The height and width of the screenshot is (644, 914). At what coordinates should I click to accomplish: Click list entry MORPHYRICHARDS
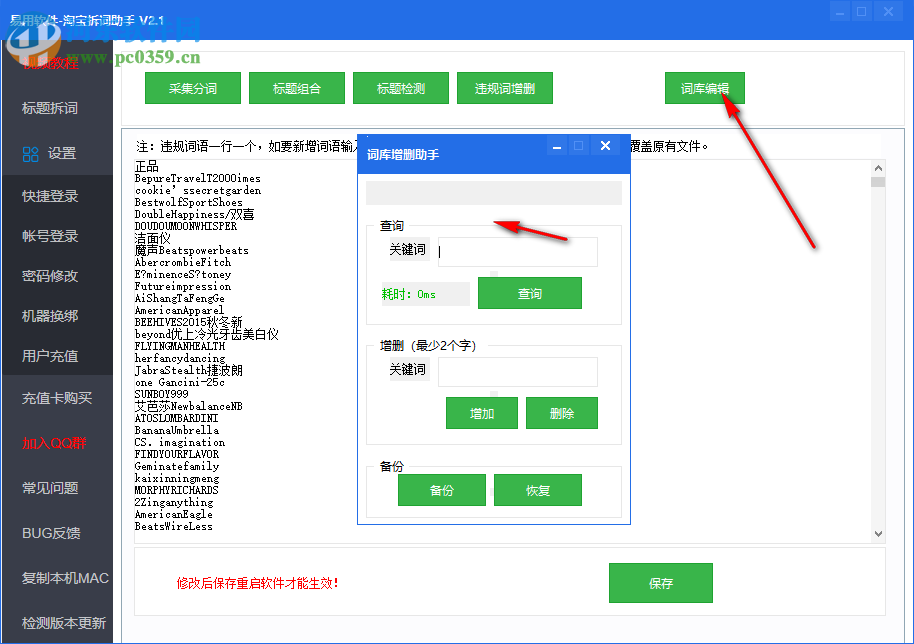(176, 490)
